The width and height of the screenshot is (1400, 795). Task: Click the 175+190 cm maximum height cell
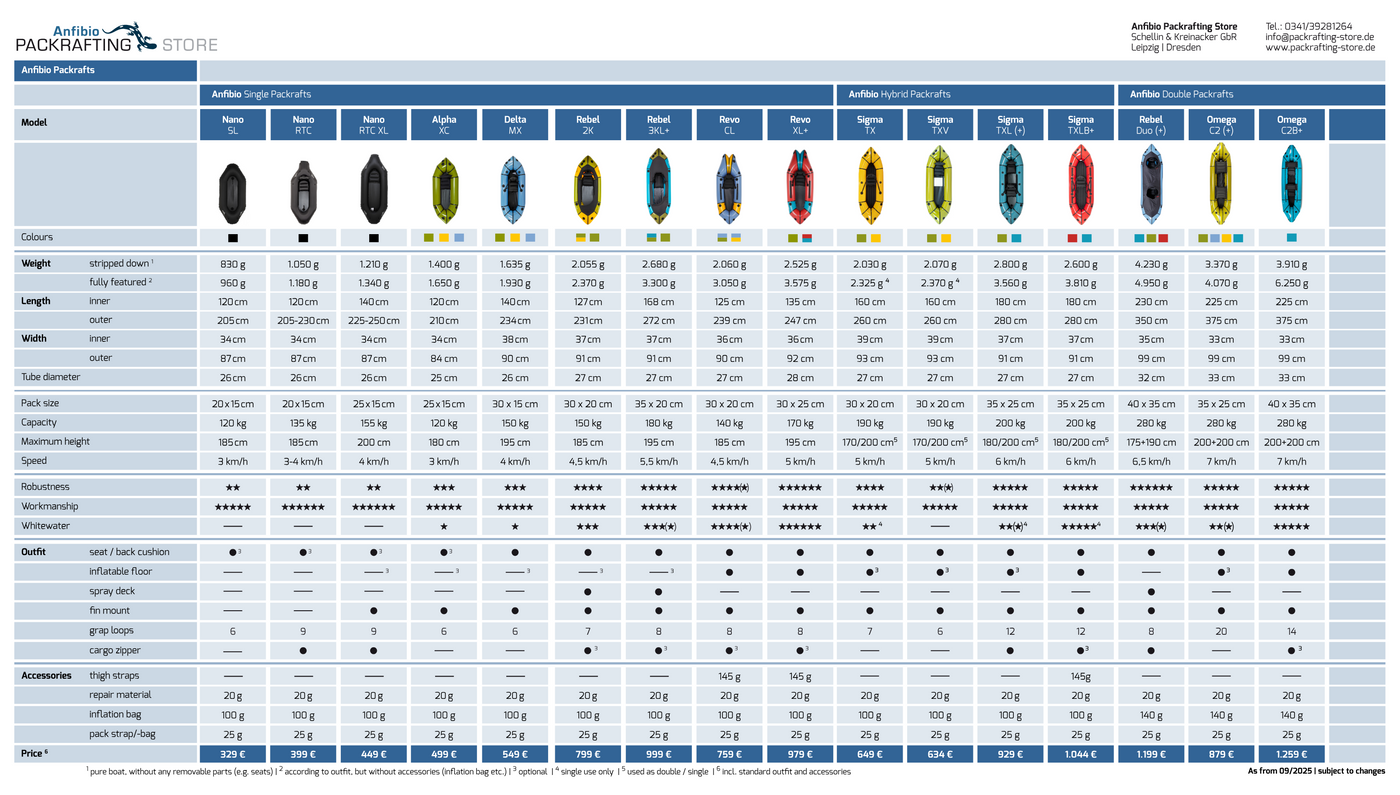coord(1151,442)
